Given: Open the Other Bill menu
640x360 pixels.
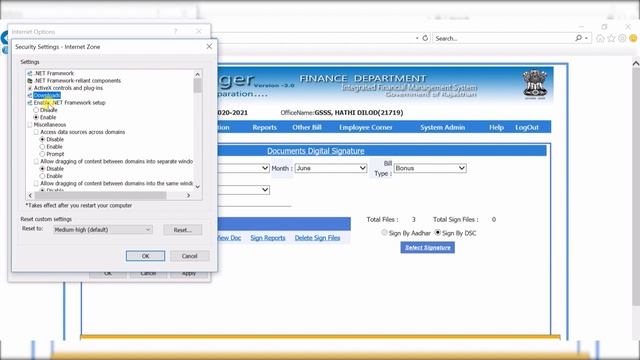Looking at the screenshot, I should 307,127.
